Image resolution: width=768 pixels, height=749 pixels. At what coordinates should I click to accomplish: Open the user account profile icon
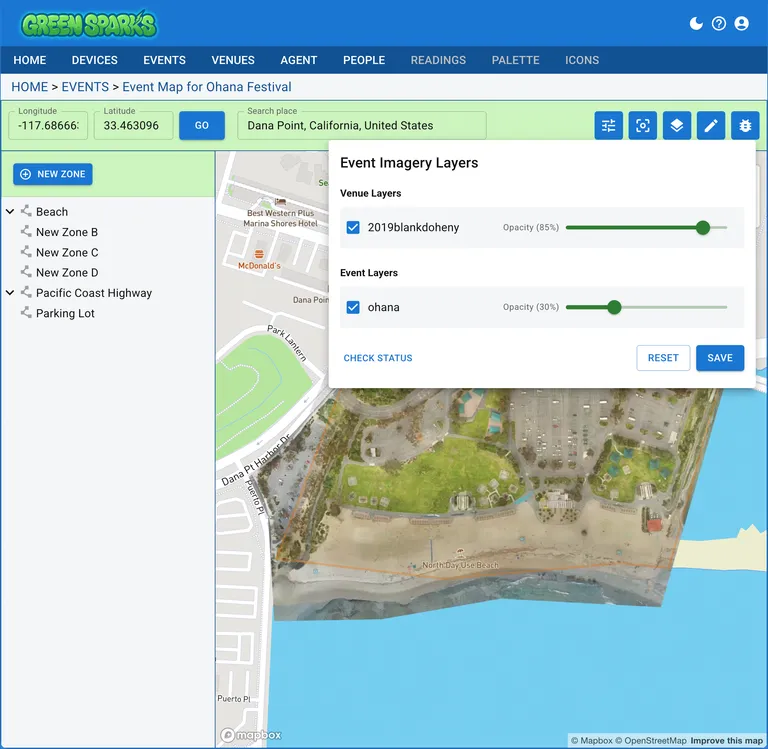741,24
